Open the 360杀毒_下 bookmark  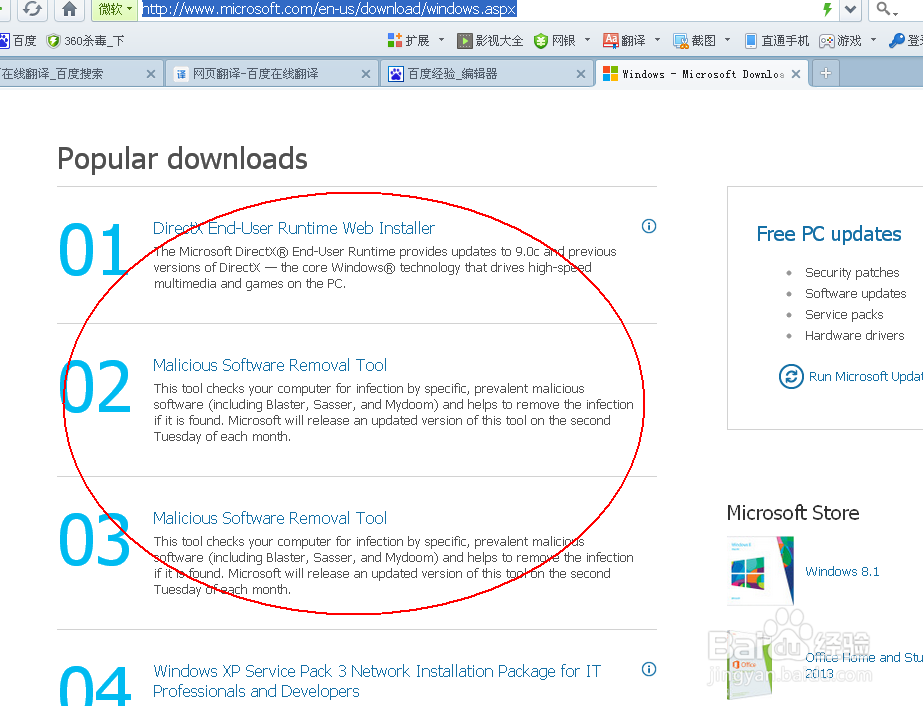coord(85,41)
